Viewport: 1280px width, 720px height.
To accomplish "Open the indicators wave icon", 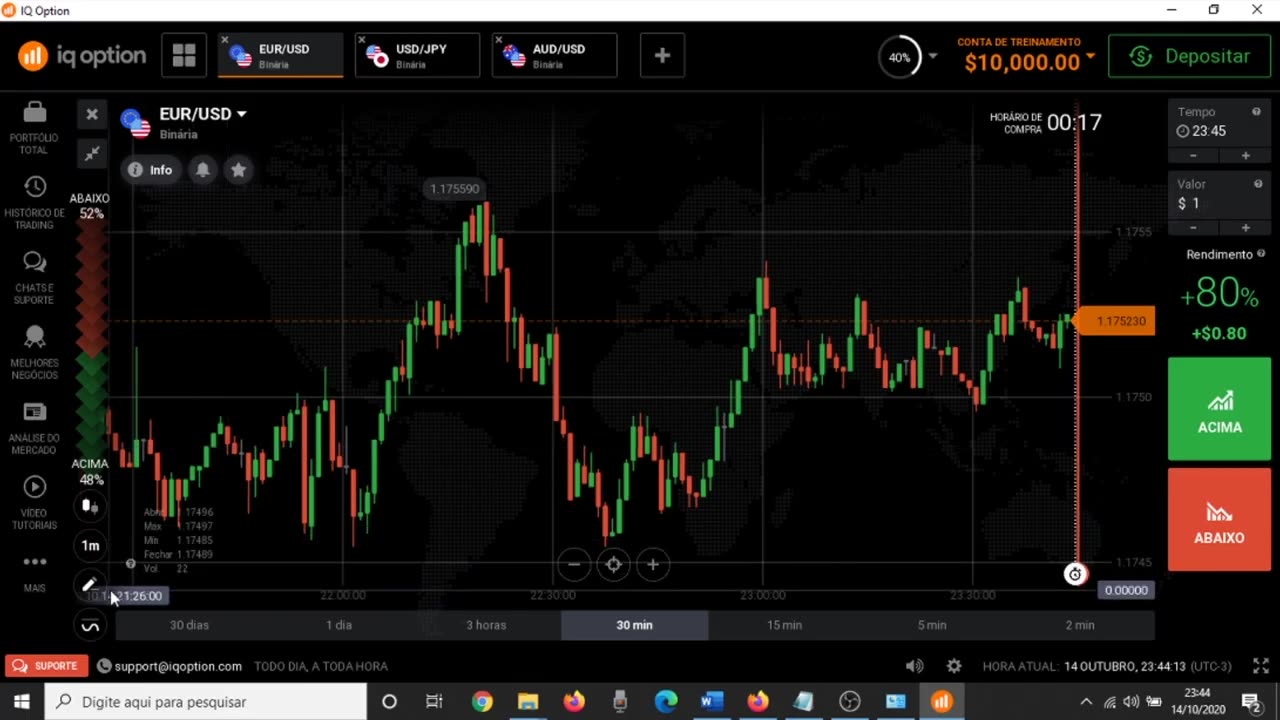I will coord(90,626).
